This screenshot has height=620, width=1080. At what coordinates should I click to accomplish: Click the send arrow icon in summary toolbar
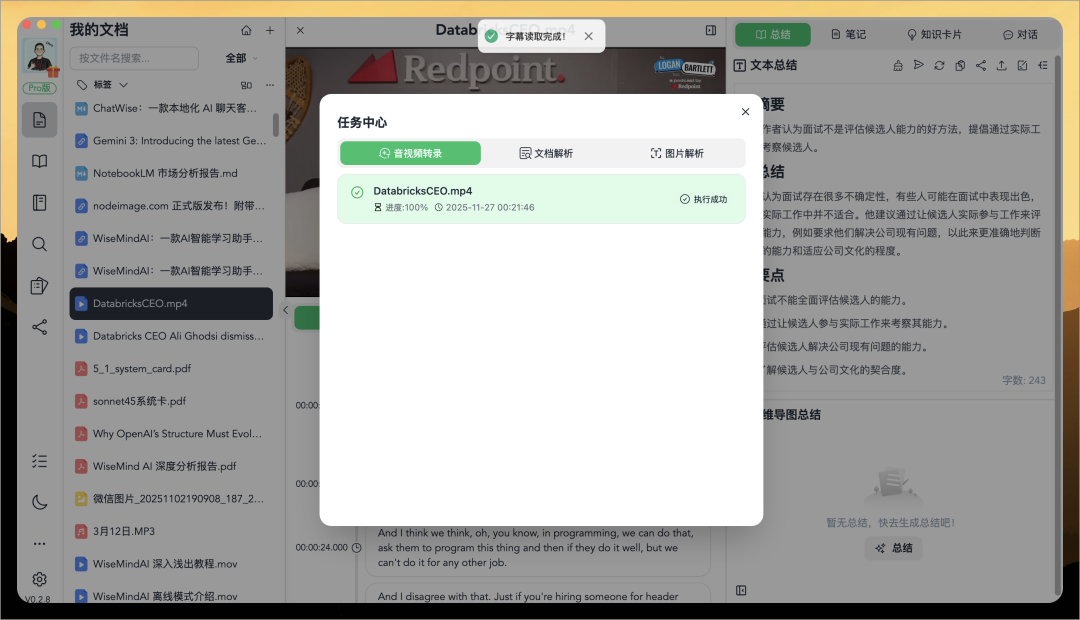click(x=918, y=65)
